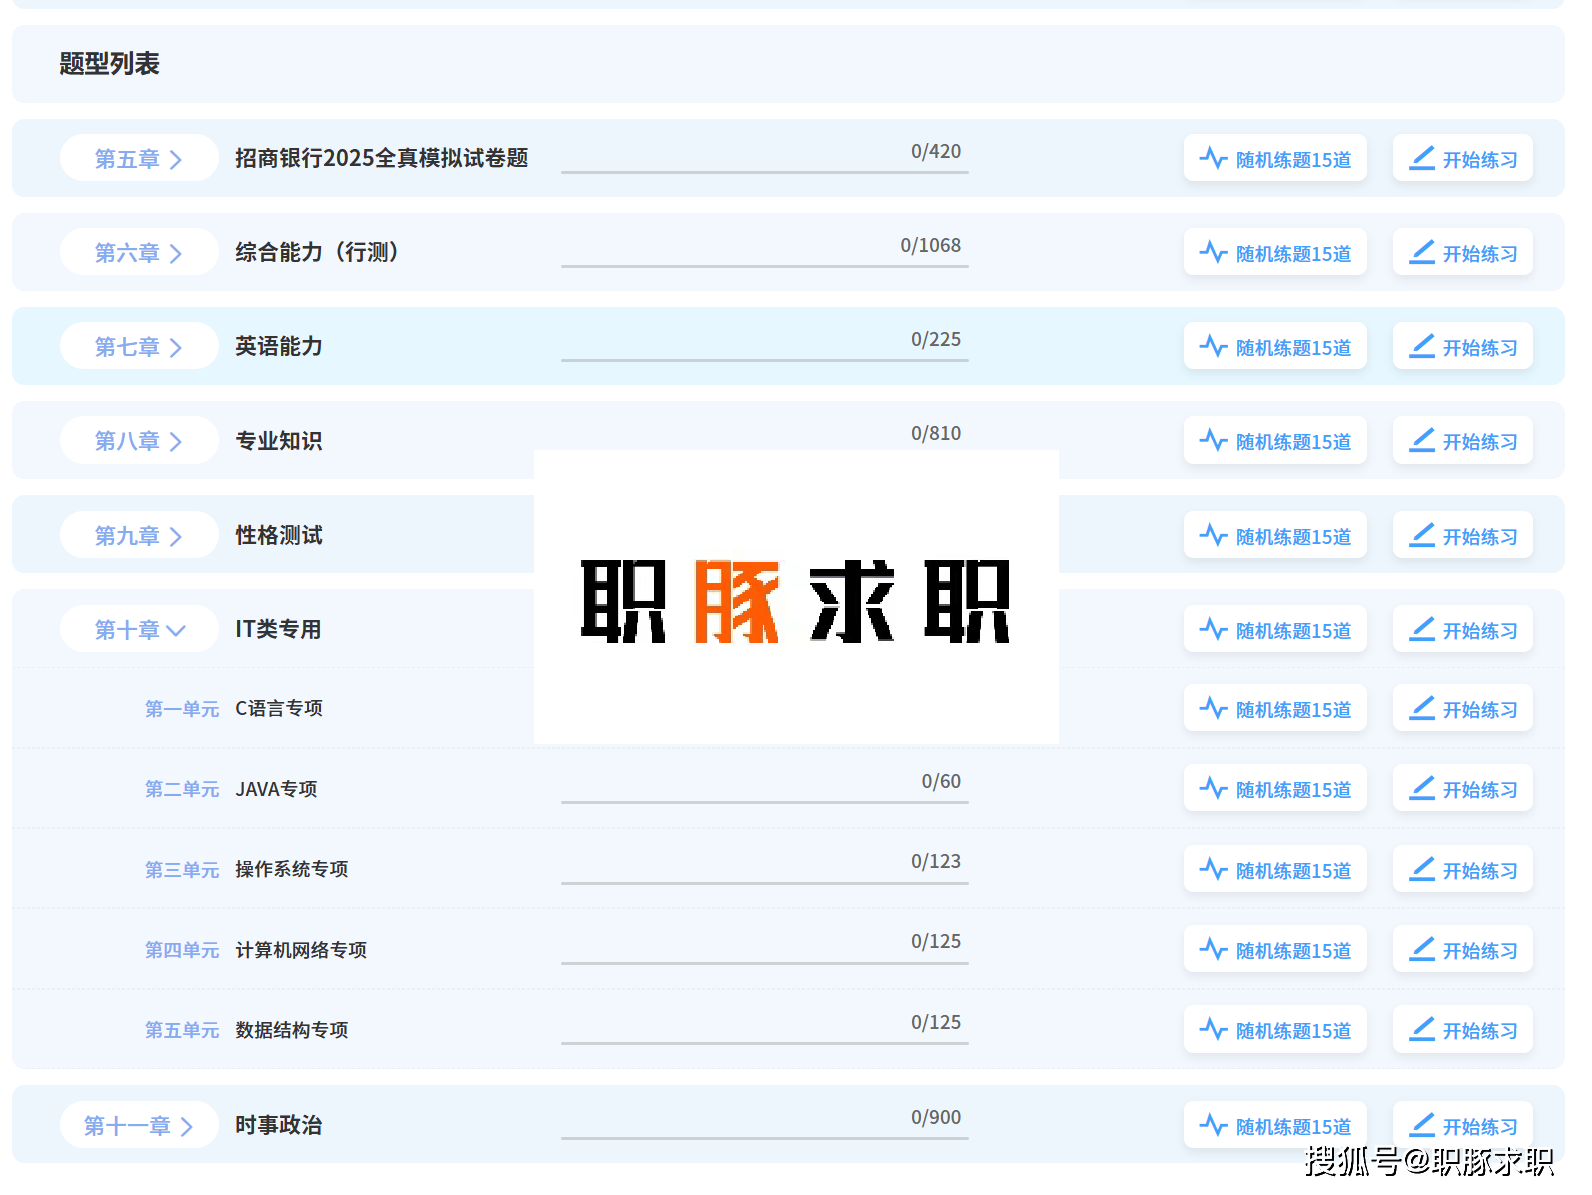Click pulse icon in 综合能力（行测） row

(1213, 253)
